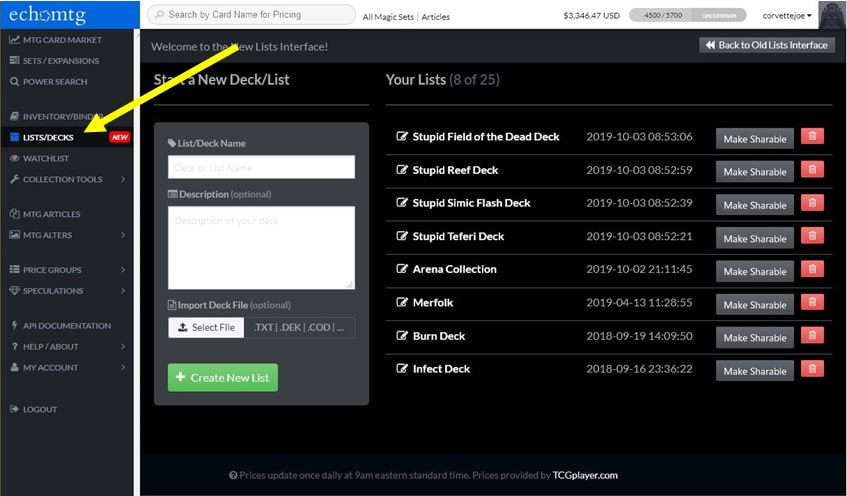Screen dimensions: 847x496
Task: Delete the Arena Collection list
Action: [812, 269]
